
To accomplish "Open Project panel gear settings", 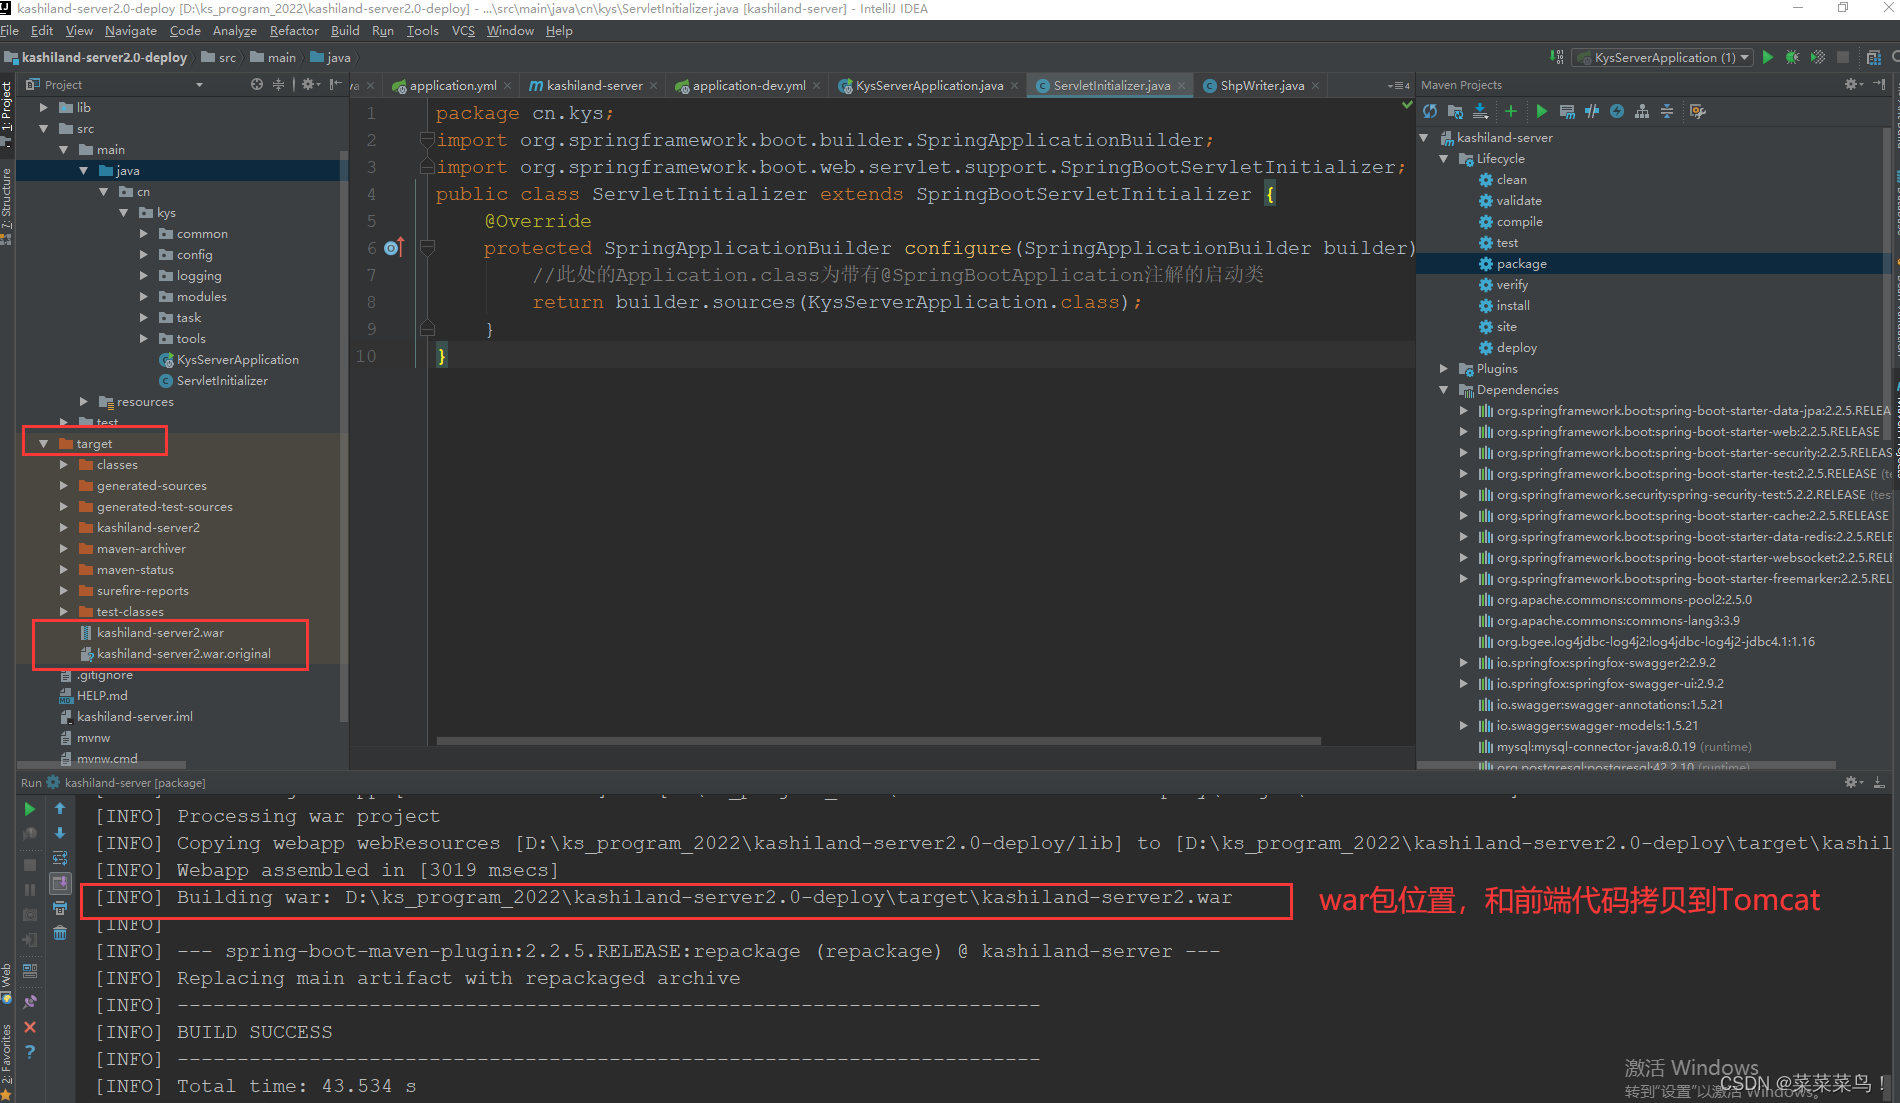I will pyautogui.click(x=310, y=85).
